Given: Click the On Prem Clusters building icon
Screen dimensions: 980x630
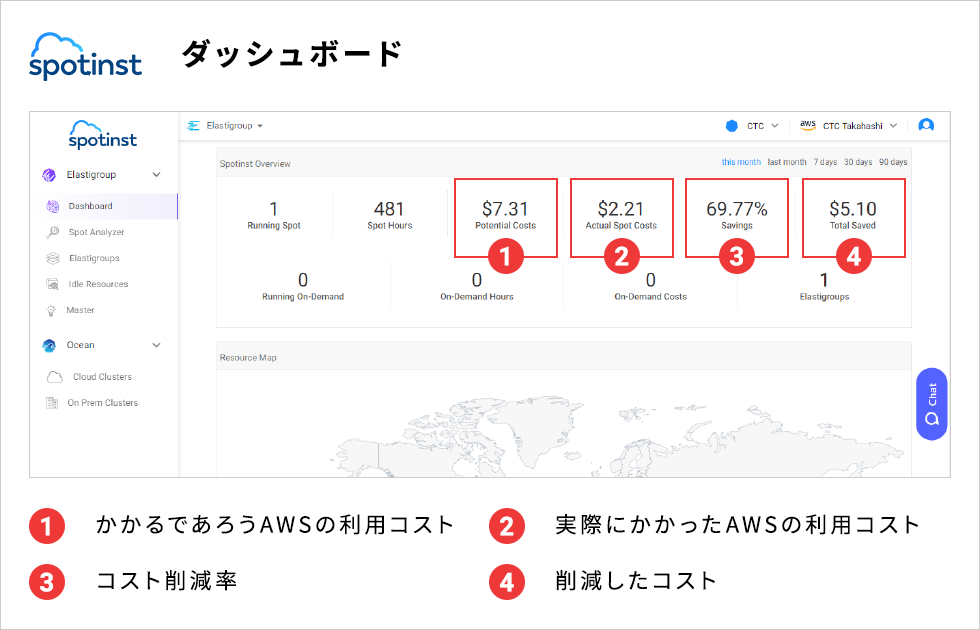Looking at the screenshot, I should tap(52, 403).
